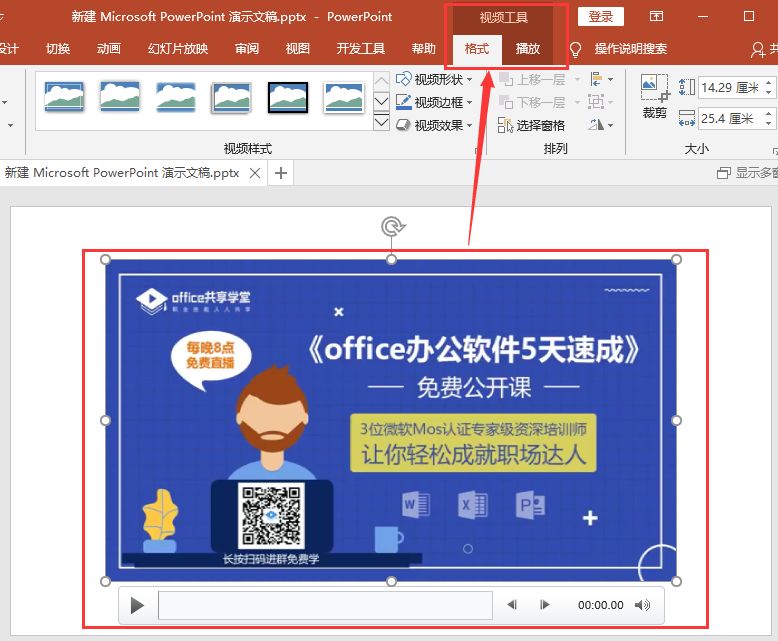Click the 视频效果 effects icon

pyautogui.click(x=403, y=125)
